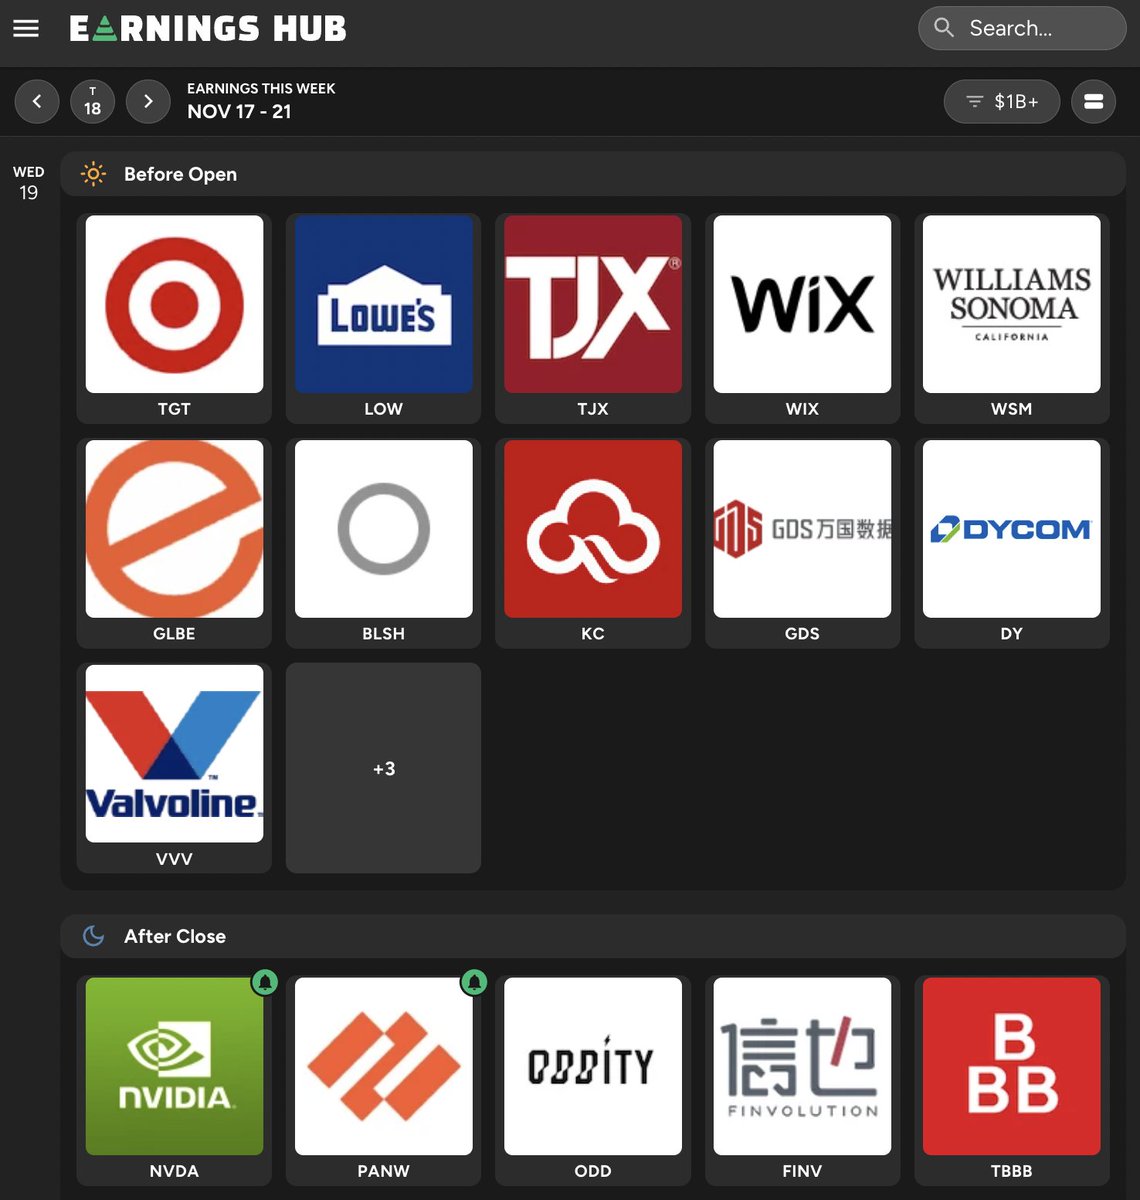Open the Williams Sonoma WSM card
Image resolution: width=1140 pixels, height=1200 pixels.
coord(1011,317)
